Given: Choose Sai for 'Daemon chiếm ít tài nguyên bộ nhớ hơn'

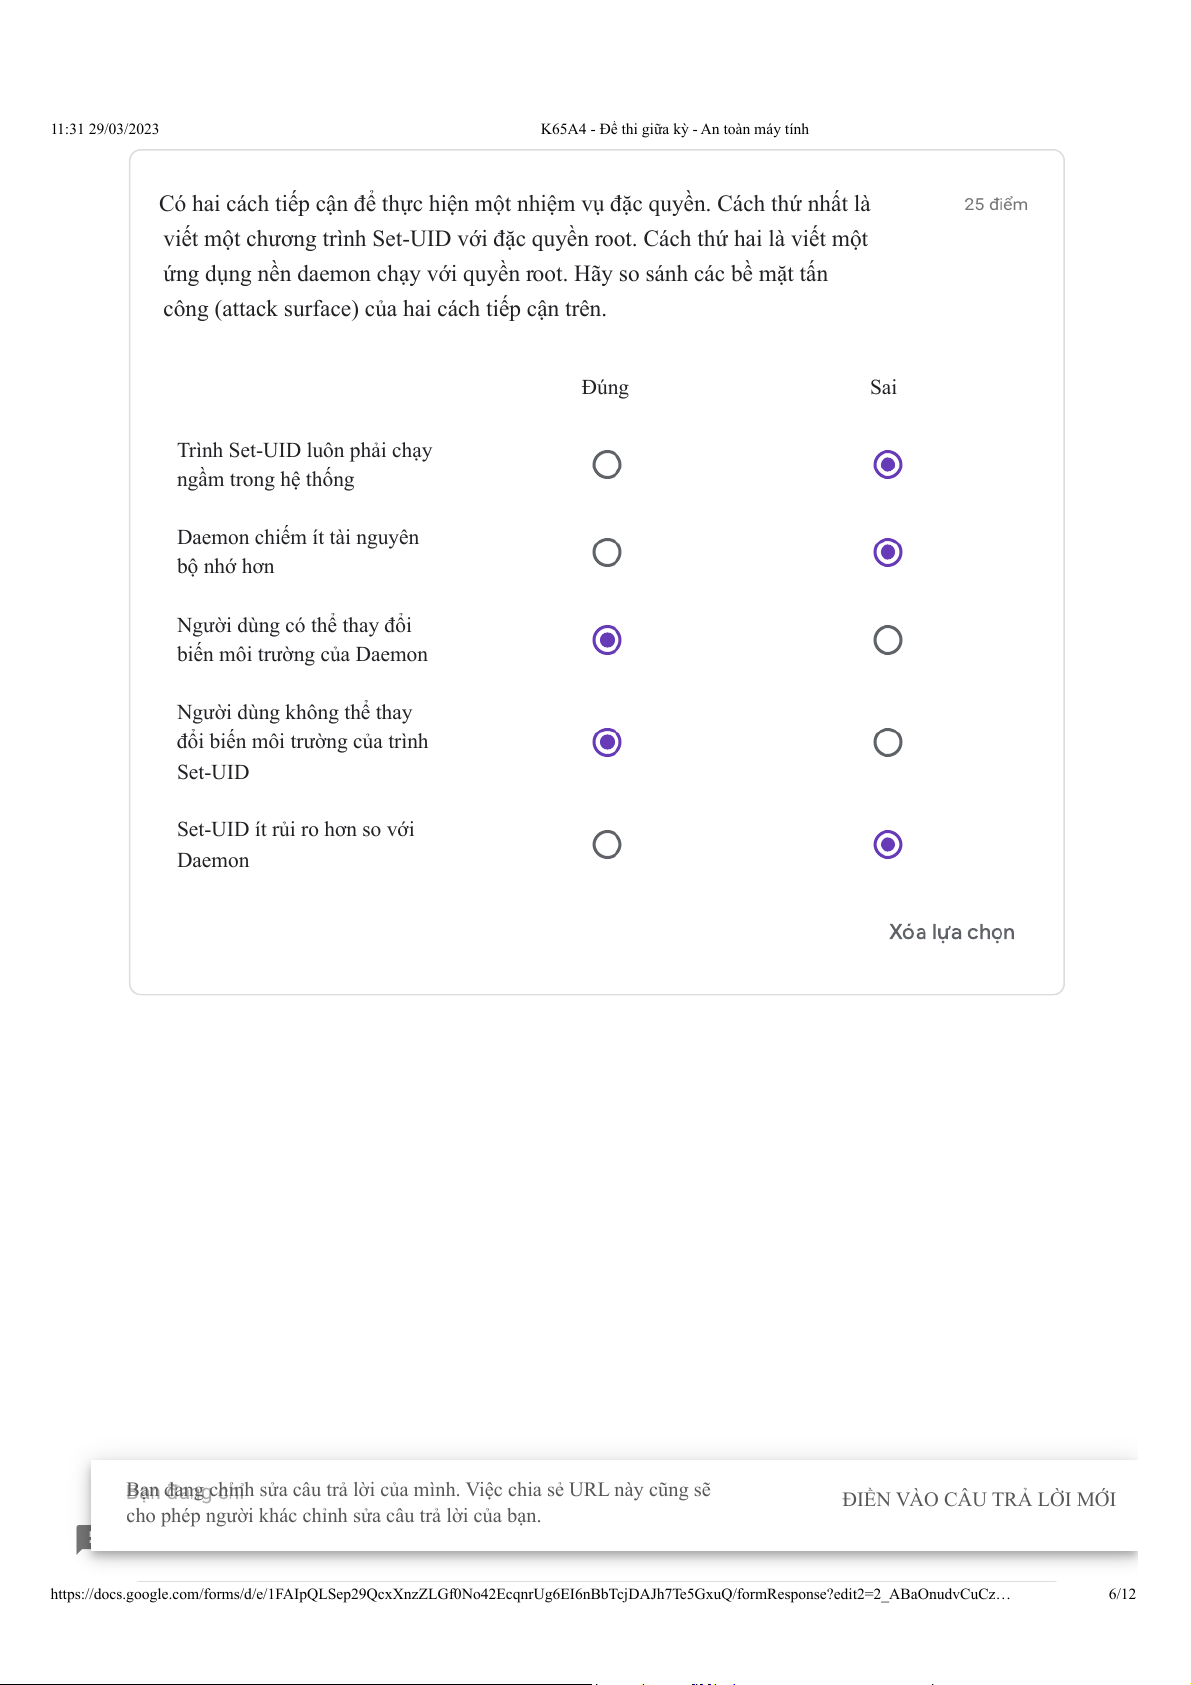Looking at the screenshot, I should click(x=887, y=552).
